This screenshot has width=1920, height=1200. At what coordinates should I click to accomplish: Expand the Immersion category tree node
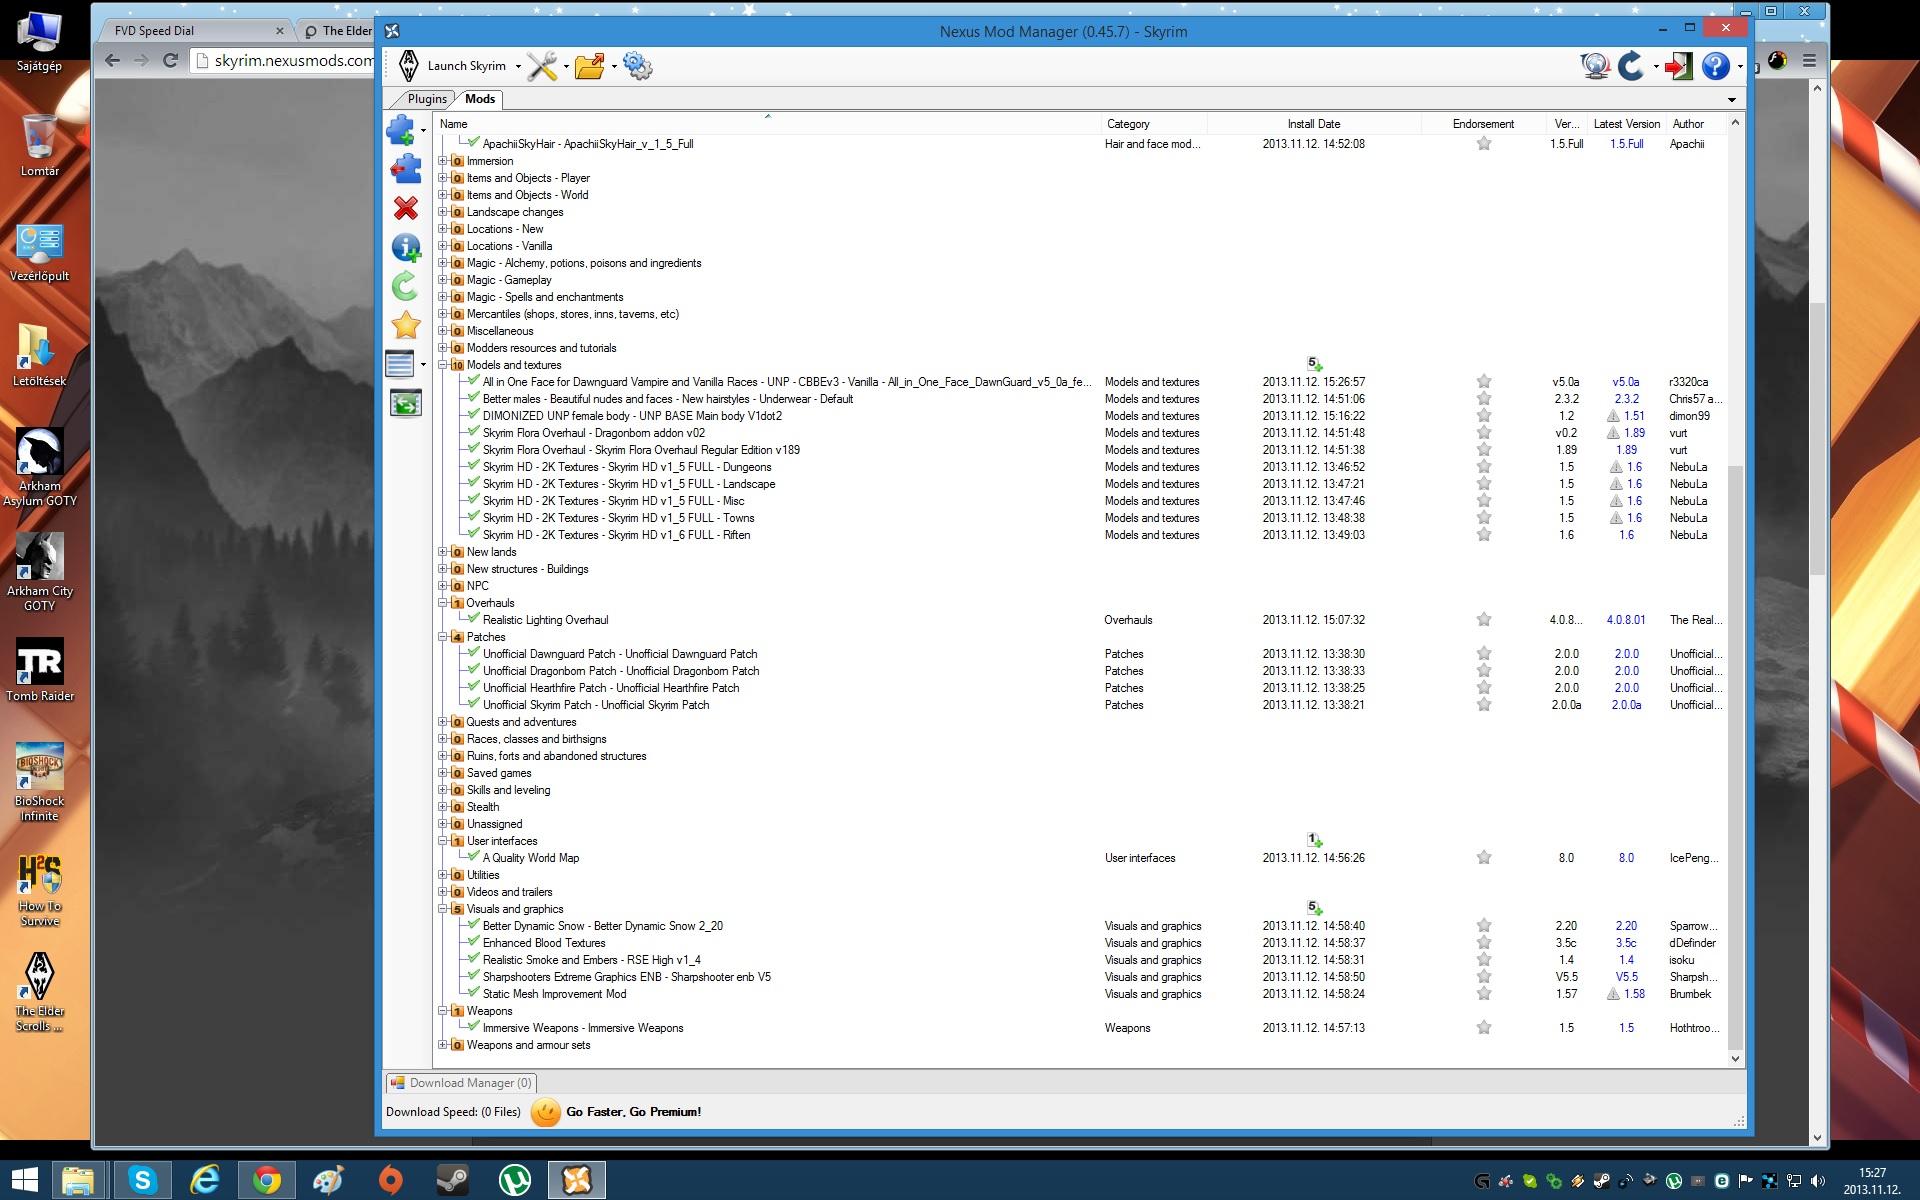[x=443, y=161]
